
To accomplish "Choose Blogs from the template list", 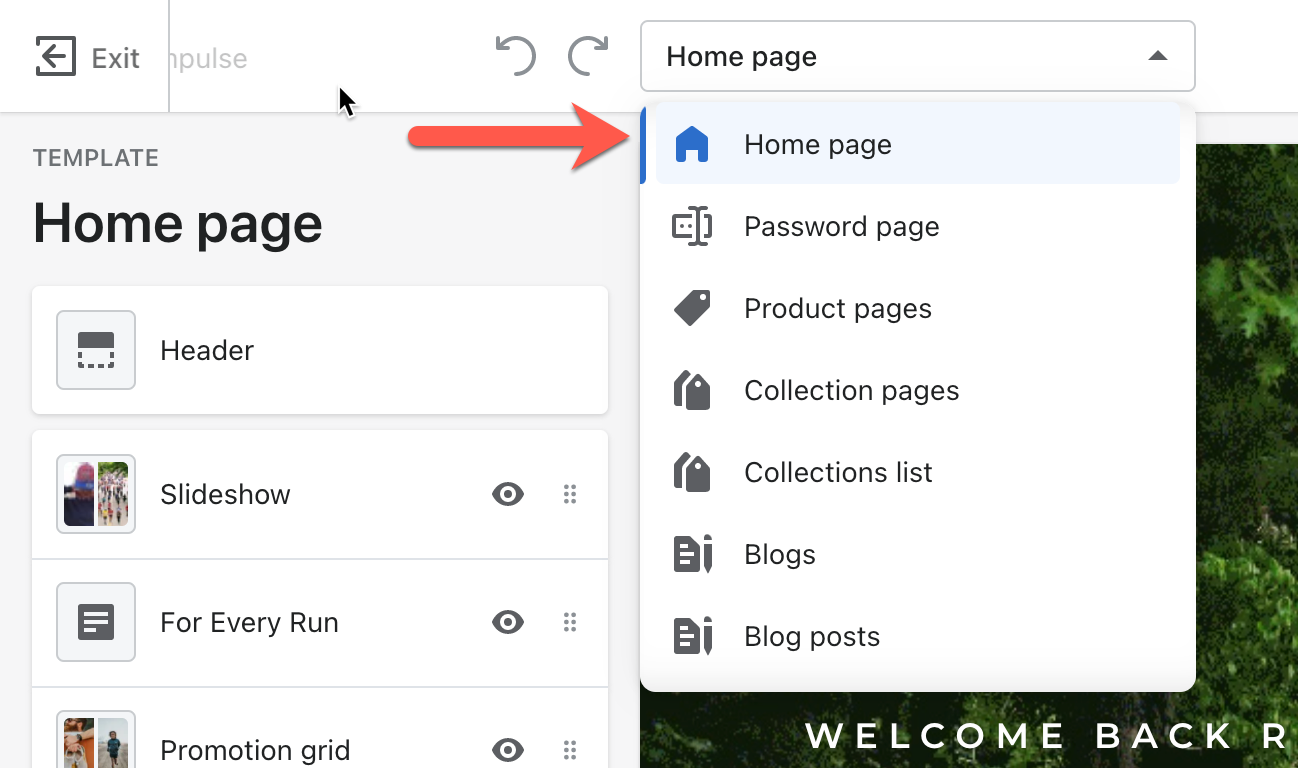I will pyautogui.click(x=918, y=555).
